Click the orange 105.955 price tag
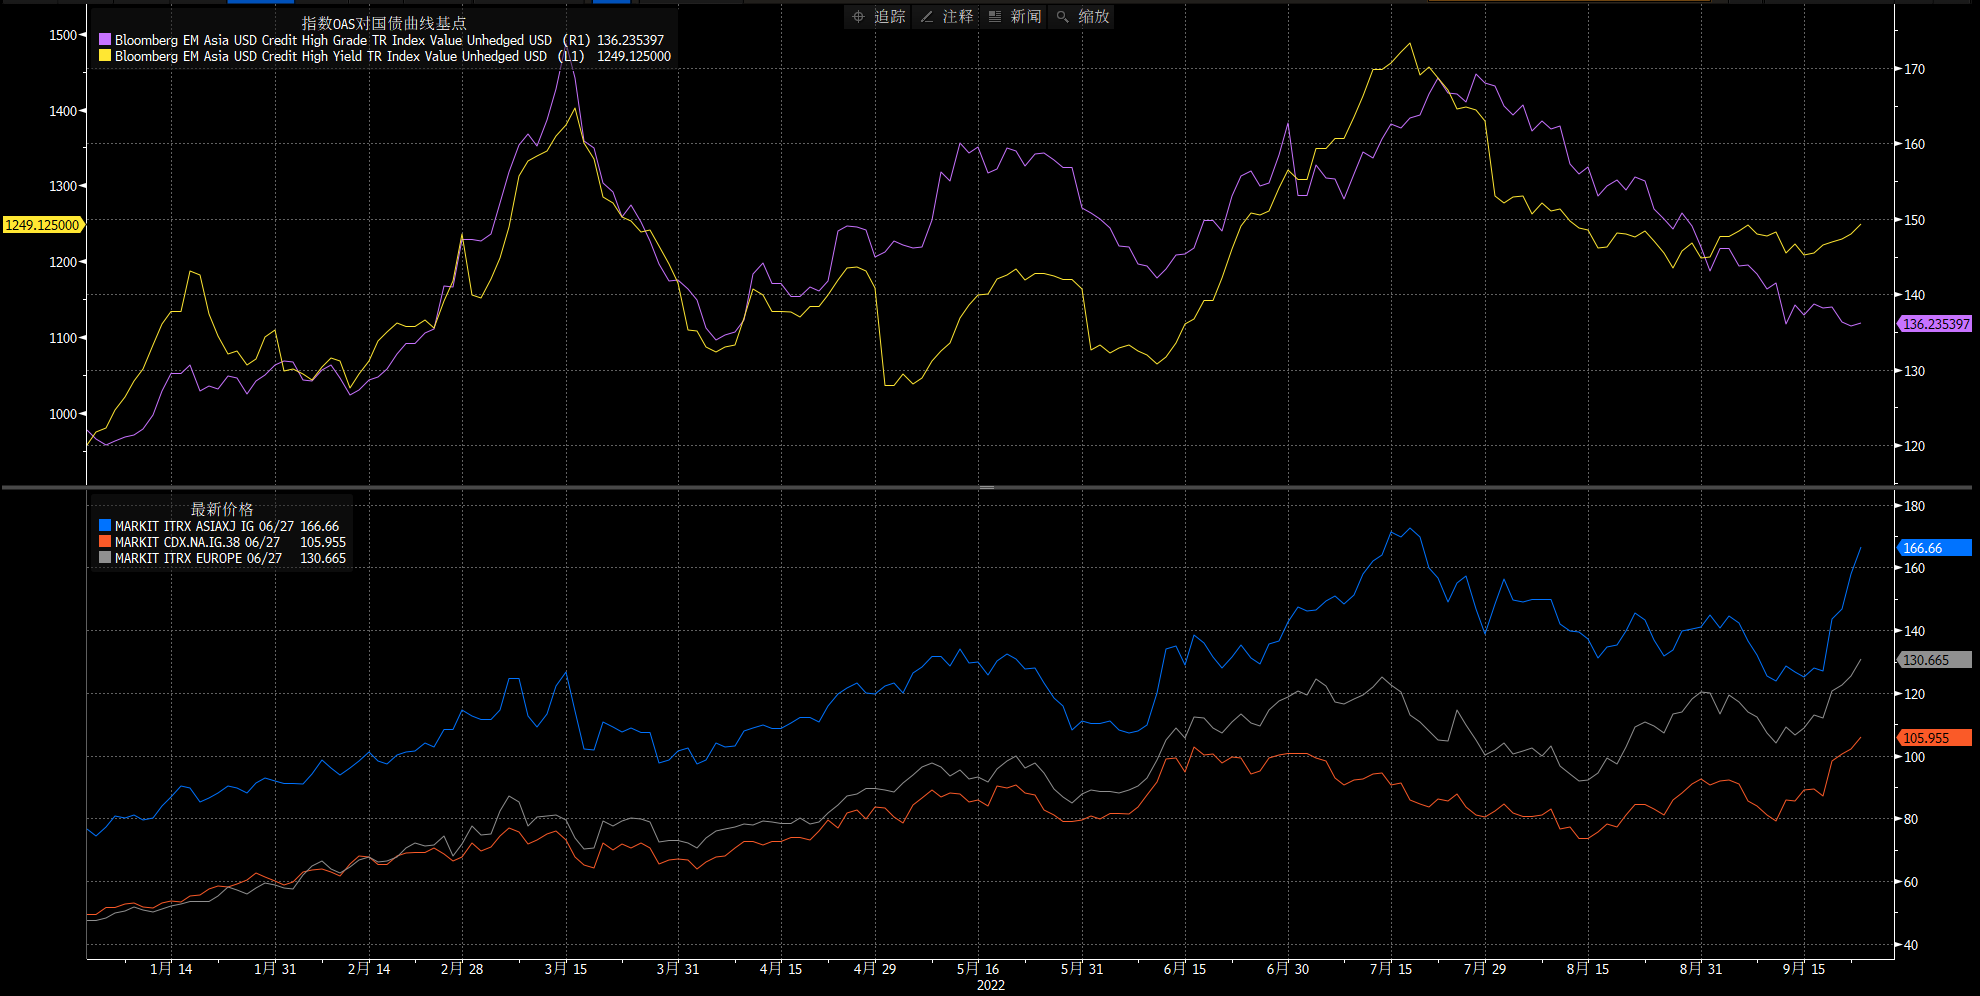 pyautogui.click(x=1935, y=738)
